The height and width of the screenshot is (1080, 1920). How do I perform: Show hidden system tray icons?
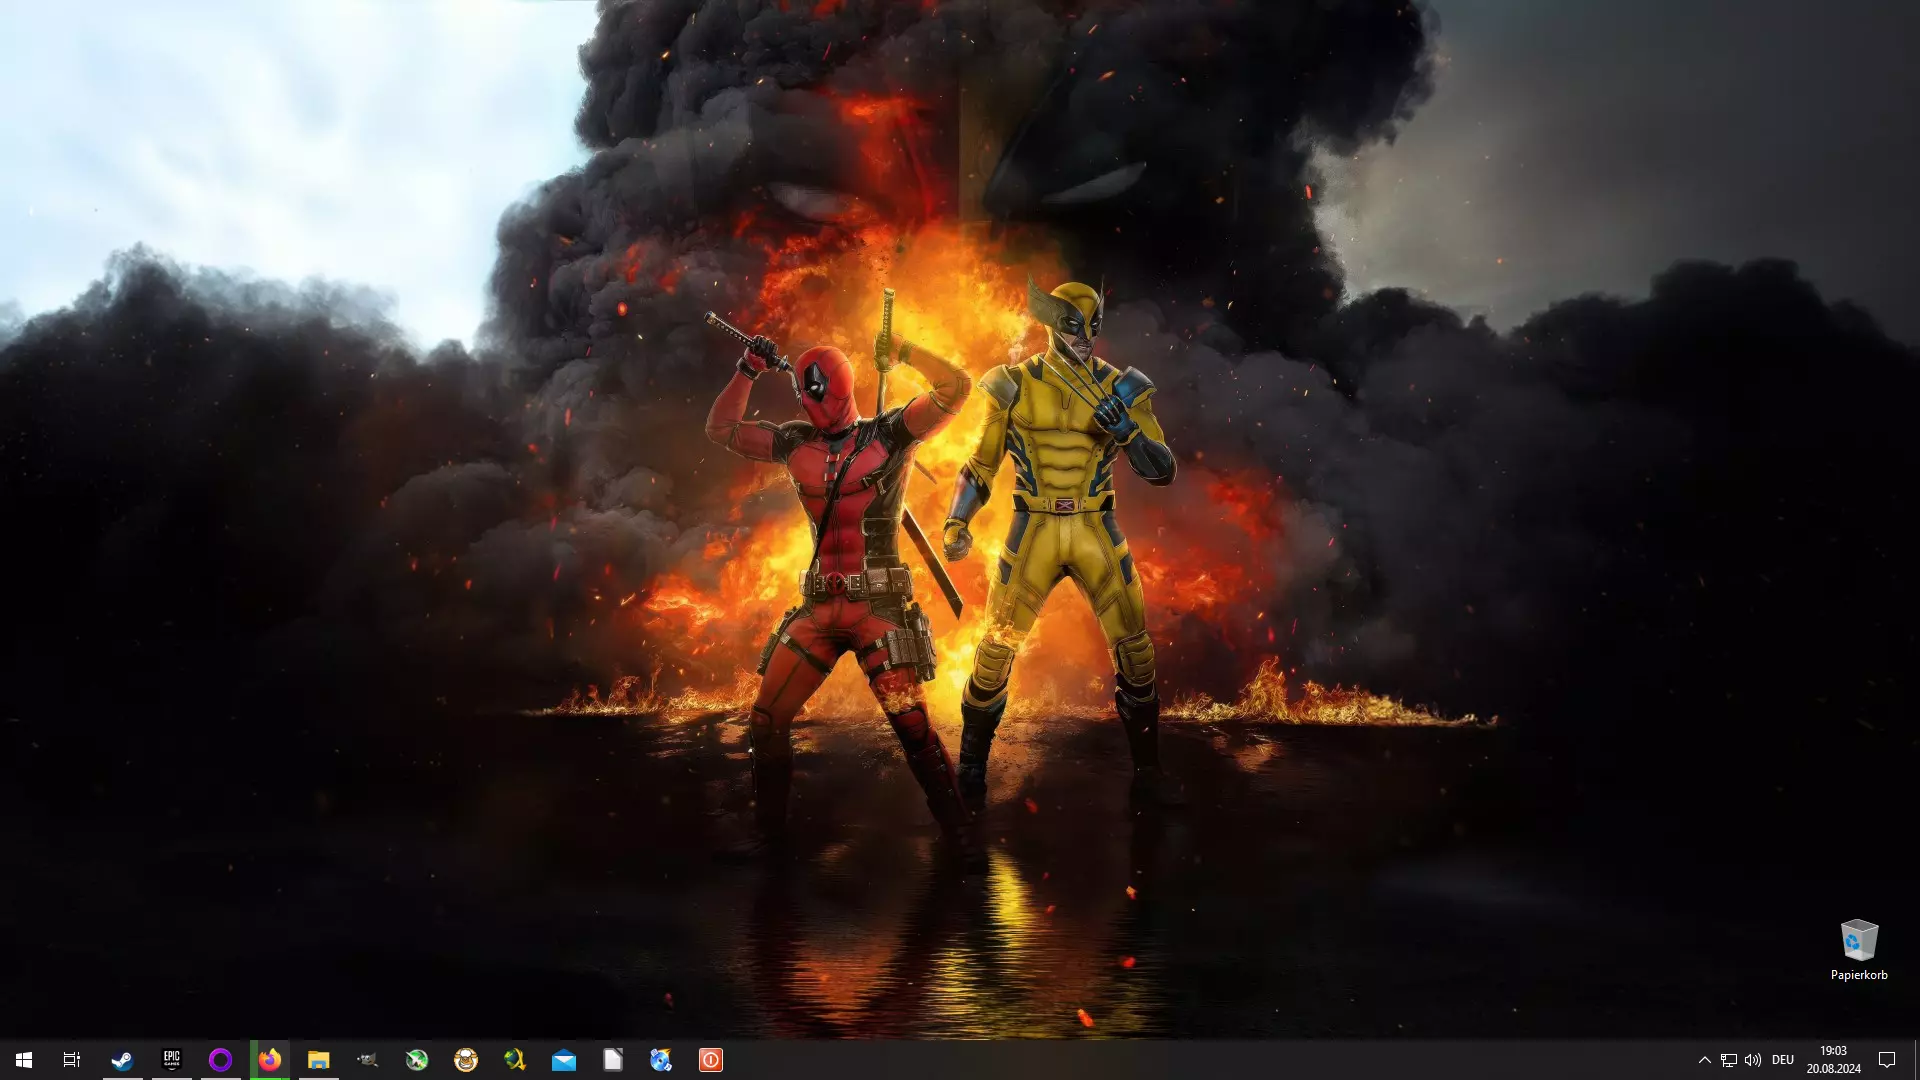1704,1060
